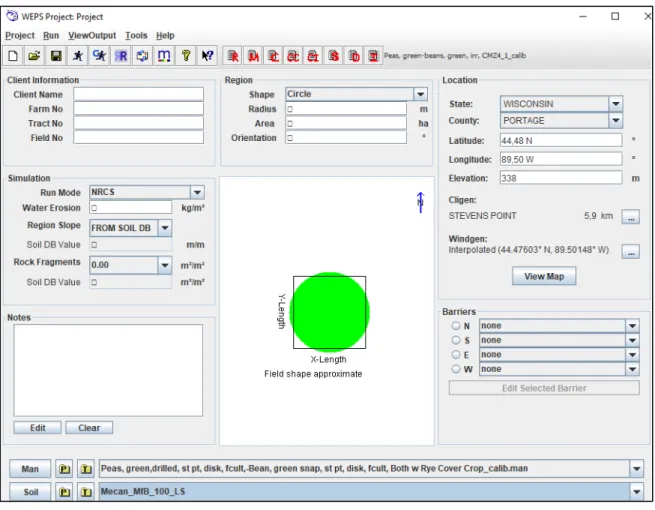Click the report icon with red C
This screenshot has height=510, width=655.
273,56
